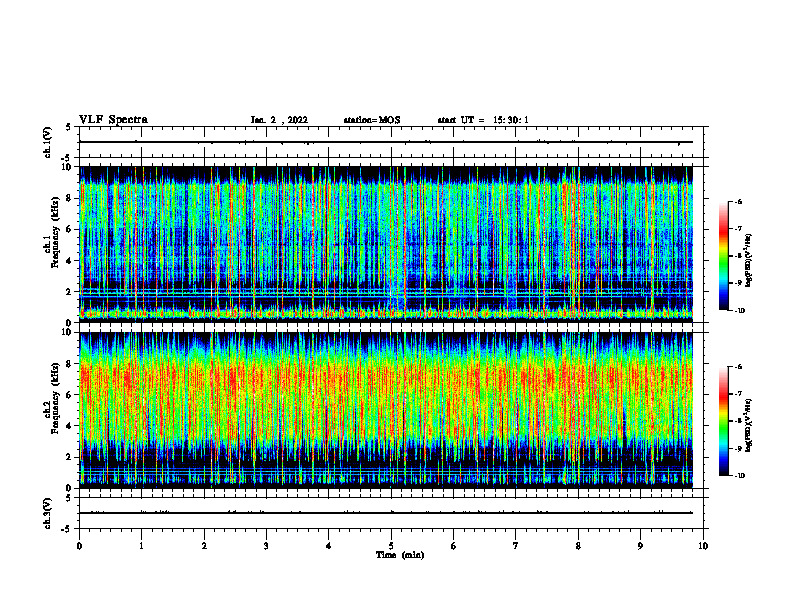
Task: Click the time axis tick label "4"
Action: pyautogui.click(x=328, y=546)
